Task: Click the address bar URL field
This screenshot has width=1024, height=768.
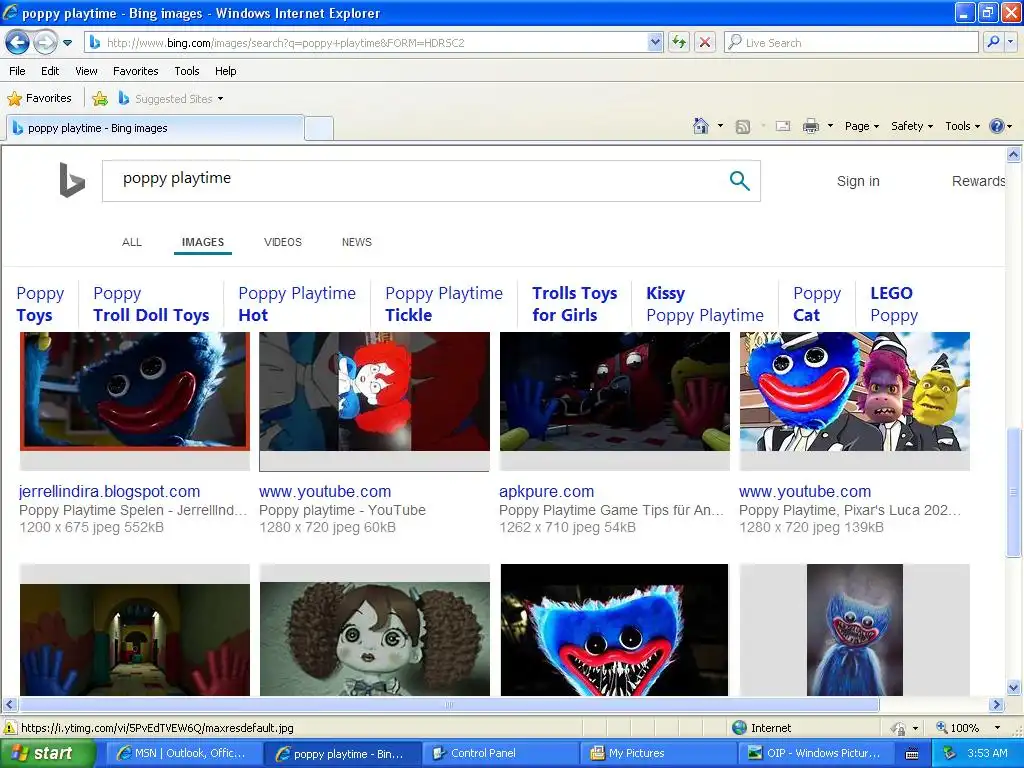Action: tap(376, 42)
